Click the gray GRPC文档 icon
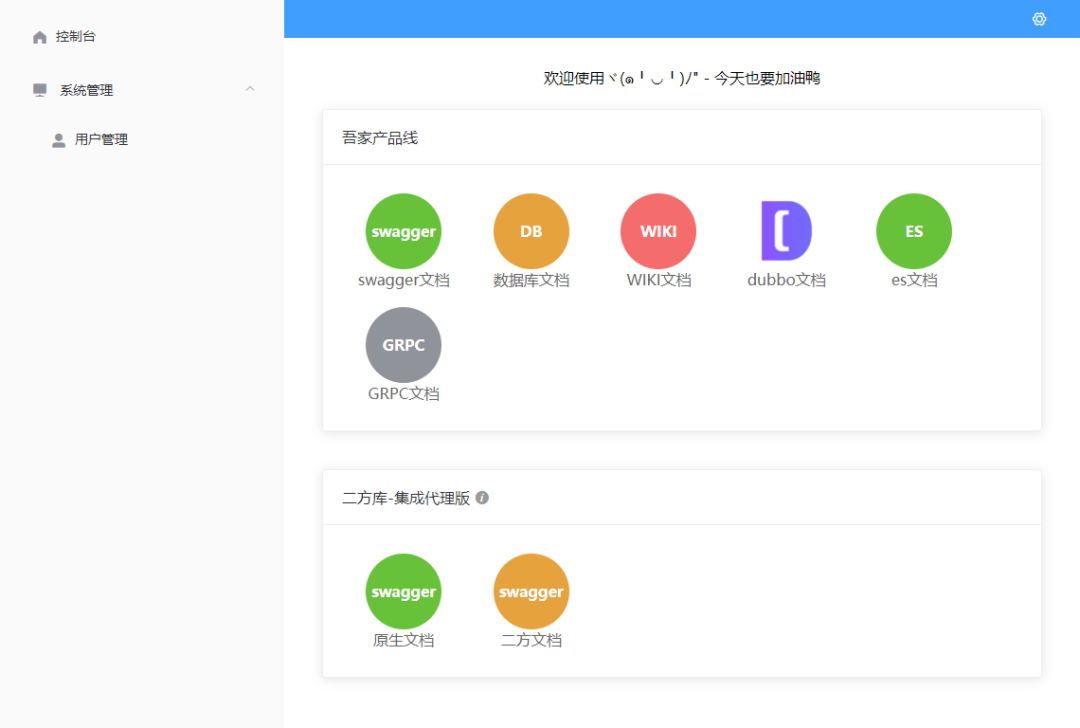The height and width of the screenshot is (728, 1080). pyautogui.click(x=403, y=344)
